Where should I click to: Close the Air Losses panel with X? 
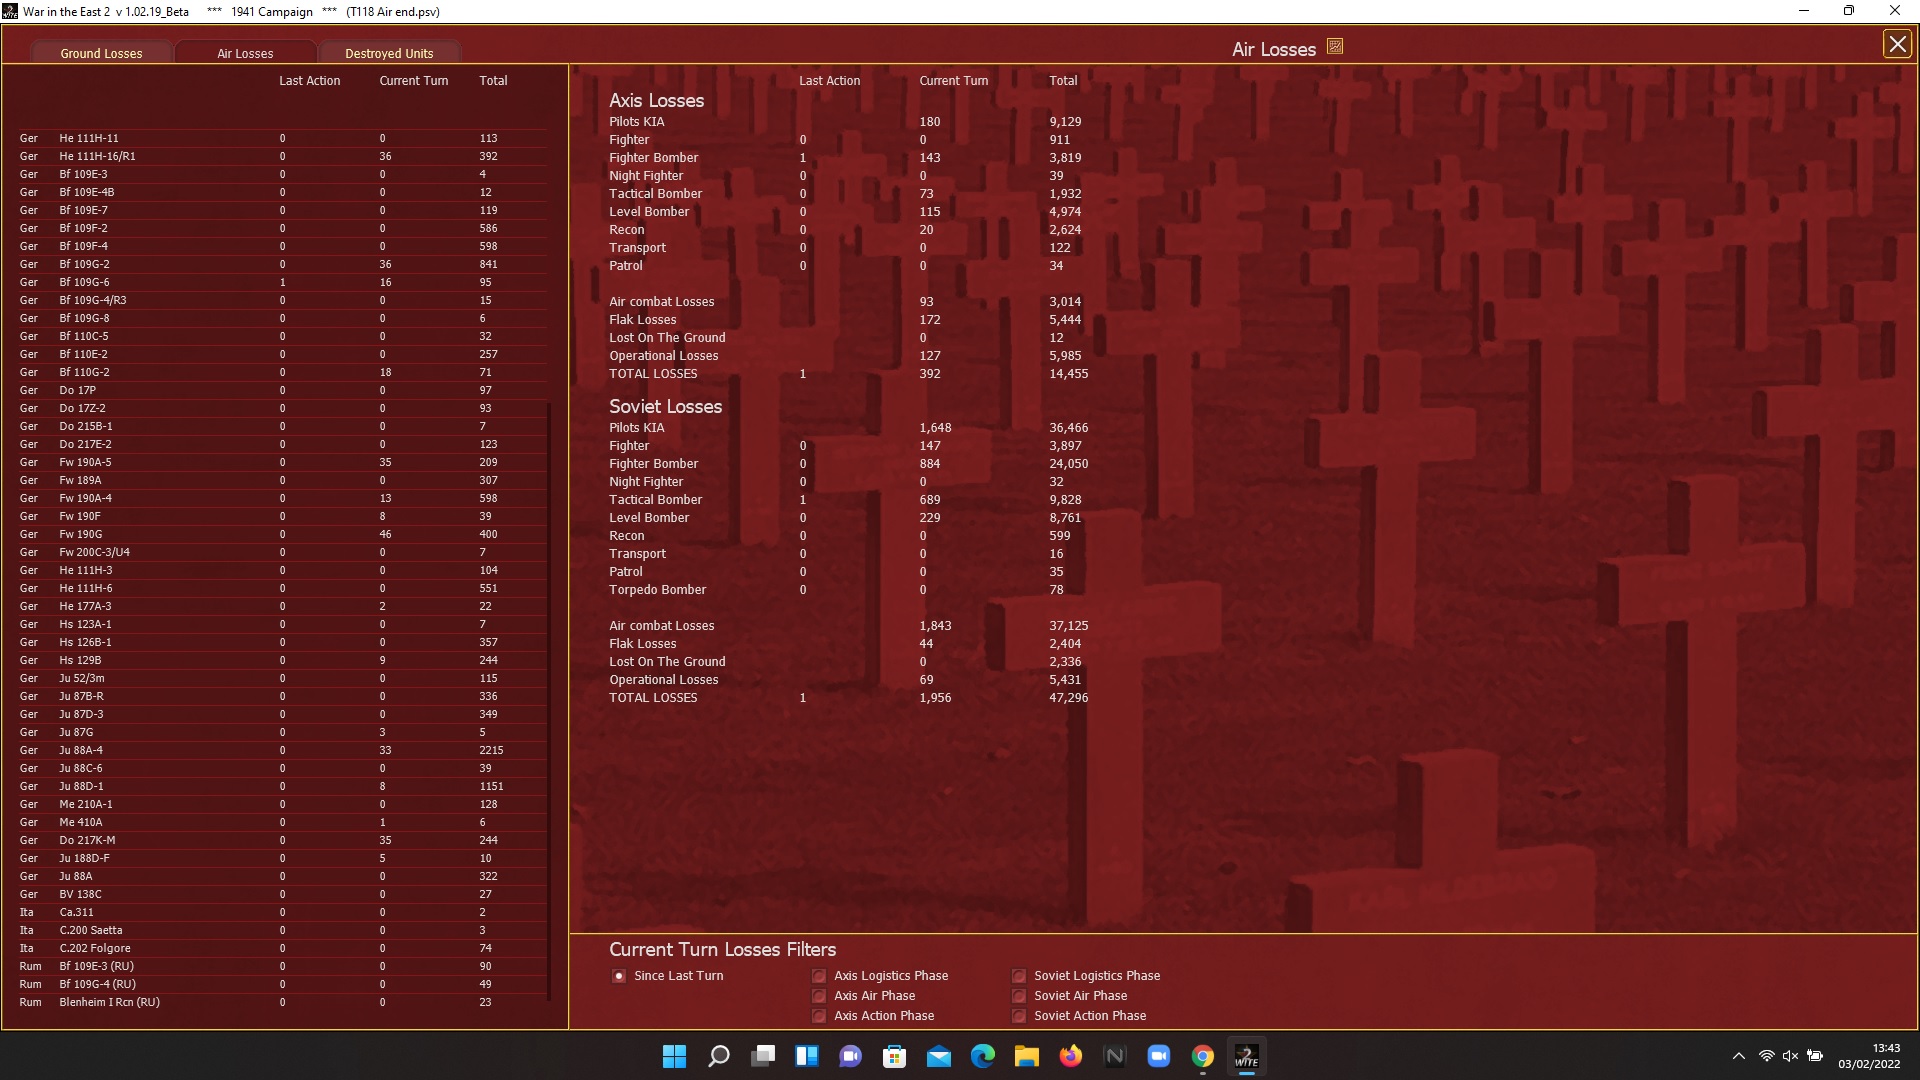pyautogui.click(x=1896, y=44)
